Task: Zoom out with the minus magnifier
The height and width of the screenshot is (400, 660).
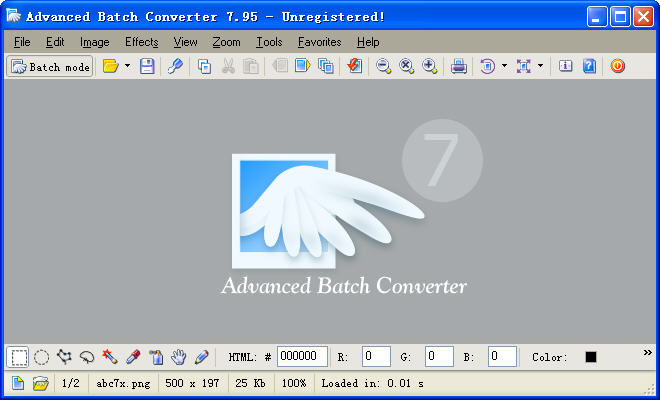Action: [383, 66]
